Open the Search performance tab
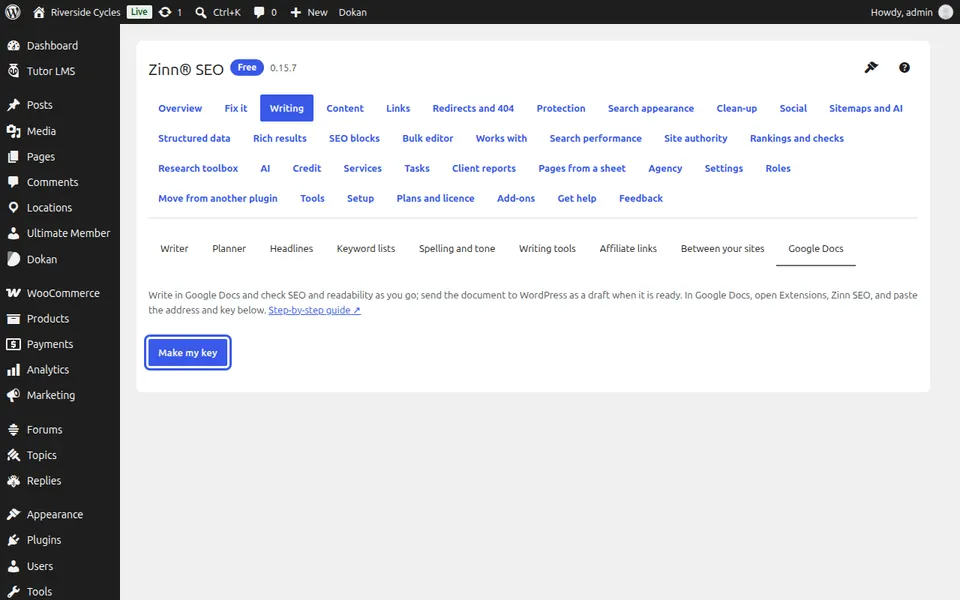This screenshot has width=960, height=600. (x=596, y=138)
